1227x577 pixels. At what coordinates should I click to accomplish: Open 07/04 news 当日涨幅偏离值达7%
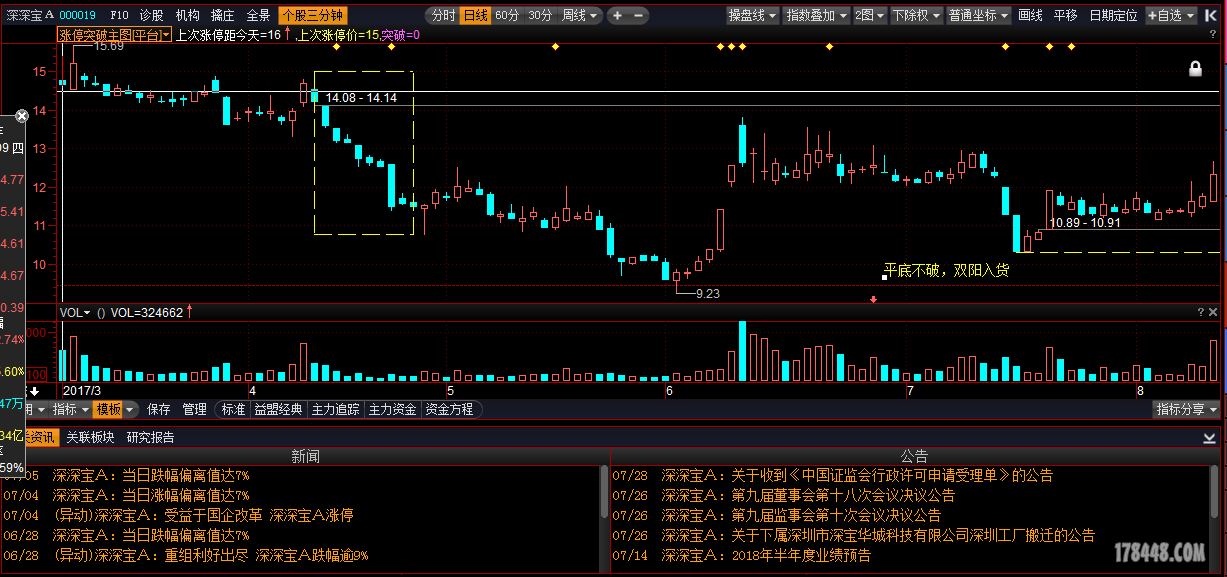151,495
